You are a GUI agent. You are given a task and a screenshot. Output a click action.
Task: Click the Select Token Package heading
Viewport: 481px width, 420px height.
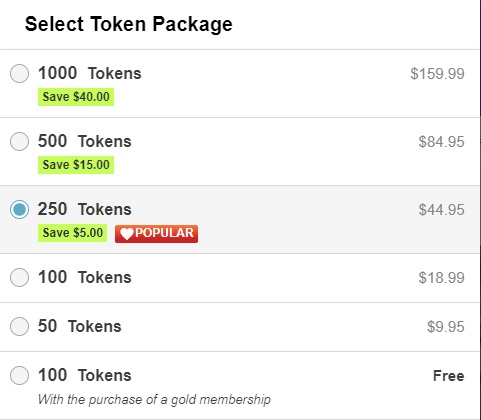pyautogui.click(x=129, y=24)
